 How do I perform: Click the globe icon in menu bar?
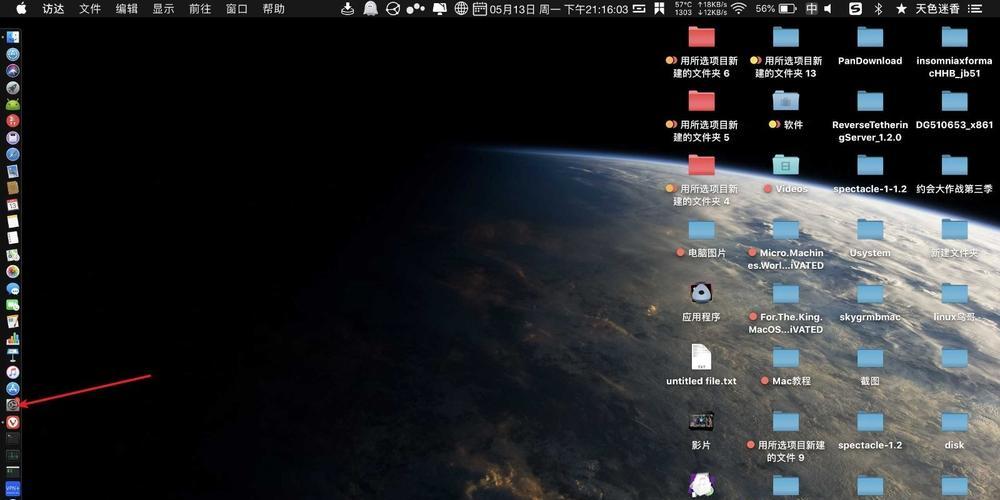point(461,8)
